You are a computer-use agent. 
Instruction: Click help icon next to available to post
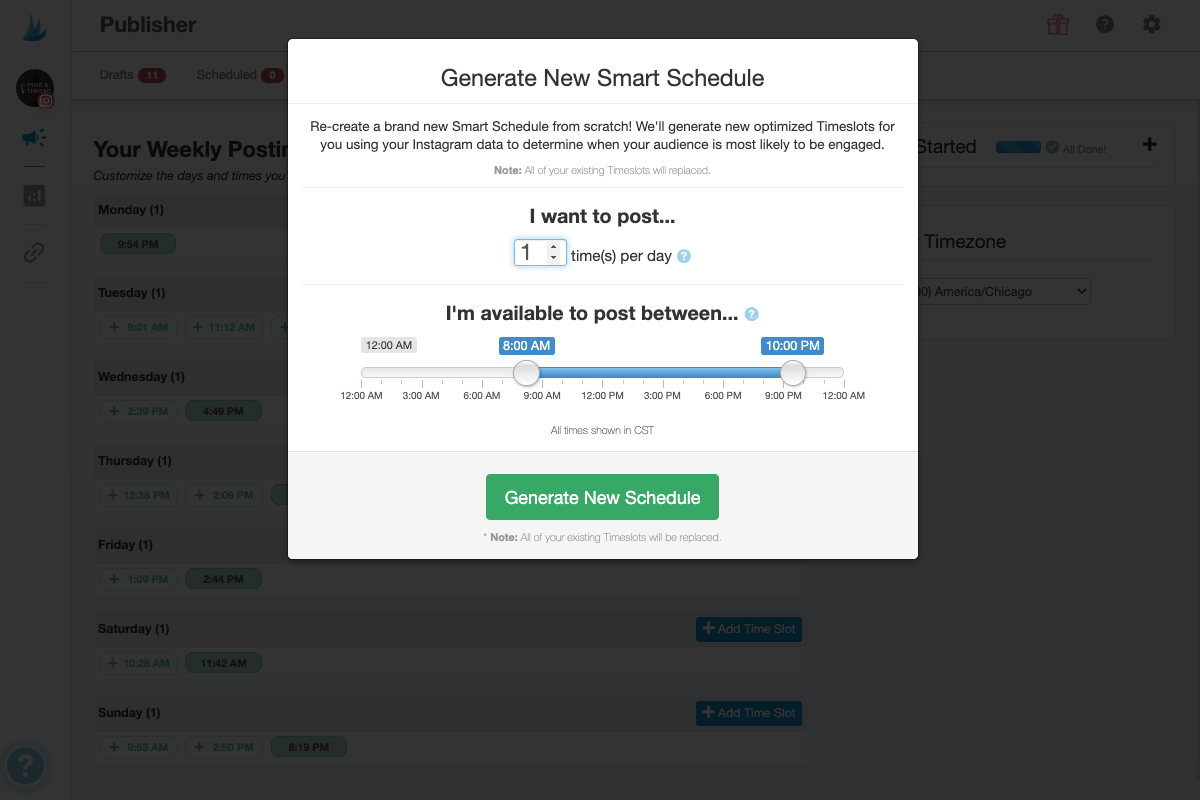pos(751,314)
